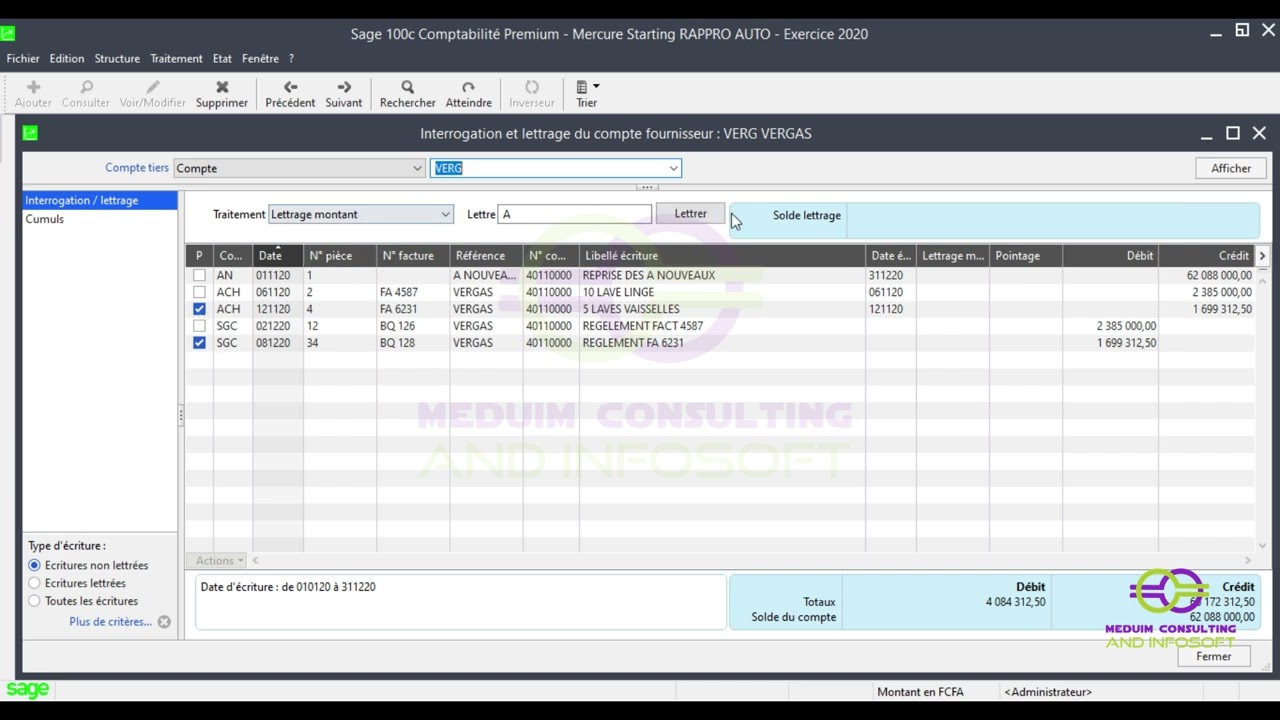This screenshot has width=1280, height=720.
Task: Click the date cell 021220
Action: [273, 326]
